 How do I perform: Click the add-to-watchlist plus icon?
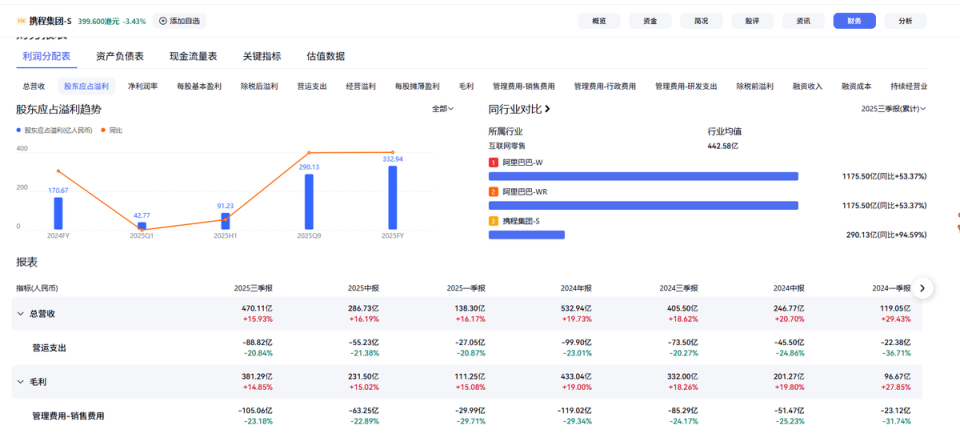pyautogui.click(x=163, y=21)
